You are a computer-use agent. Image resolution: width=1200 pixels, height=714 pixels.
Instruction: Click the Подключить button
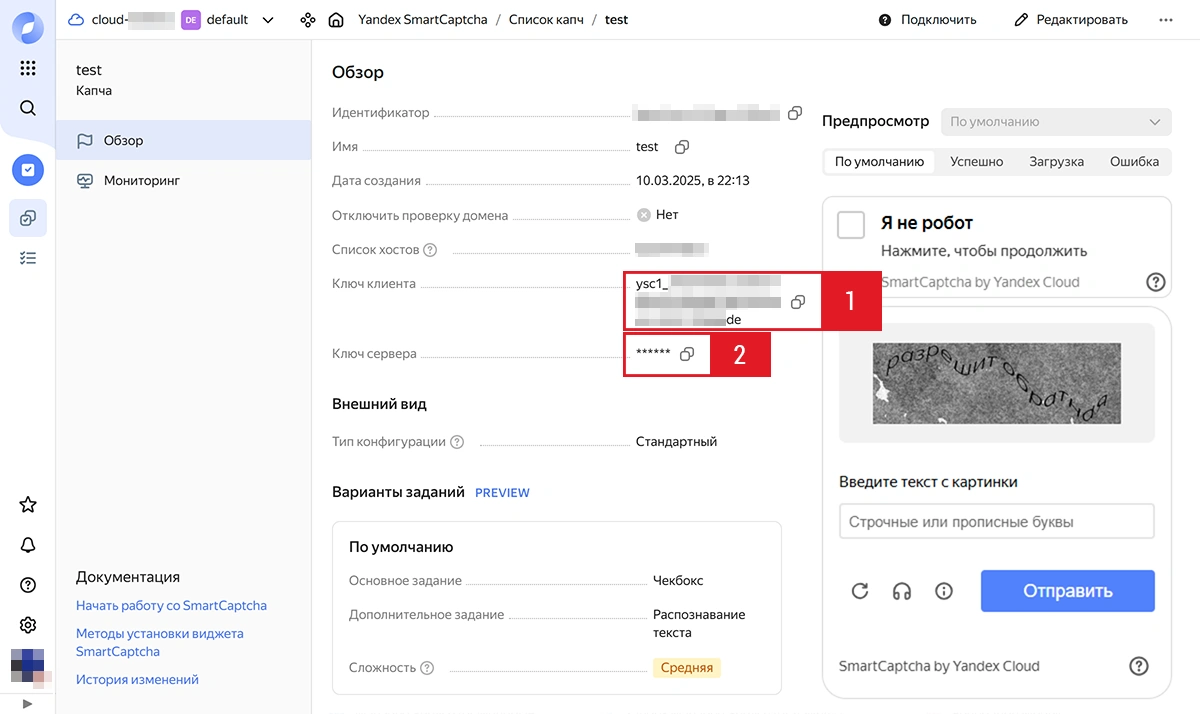coord(927,20)
